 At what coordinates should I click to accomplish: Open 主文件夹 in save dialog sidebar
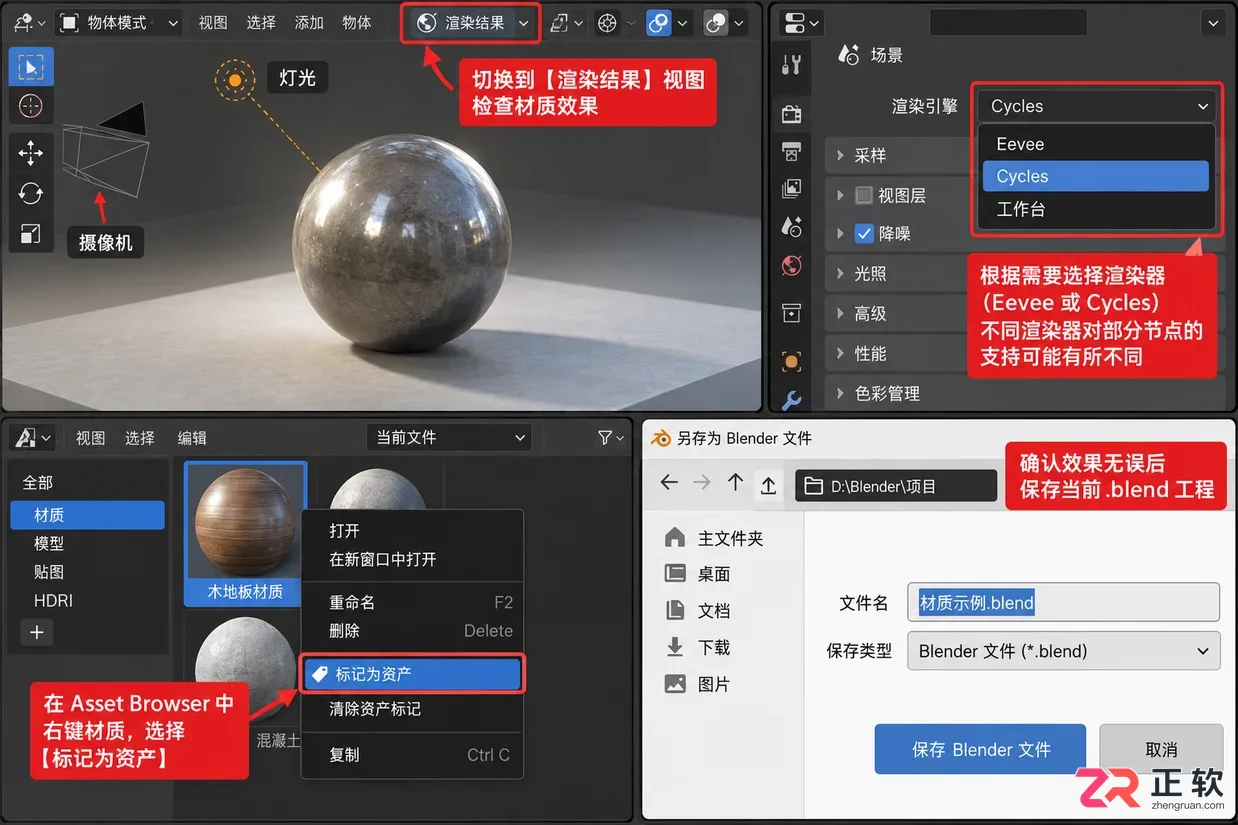(713, 538)
